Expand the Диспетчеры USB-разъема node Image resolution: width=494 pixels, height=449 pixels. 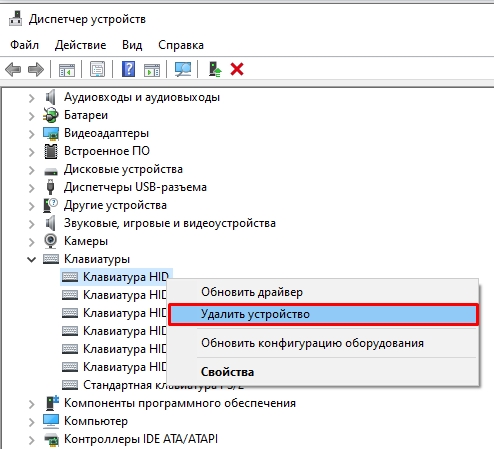32,188
